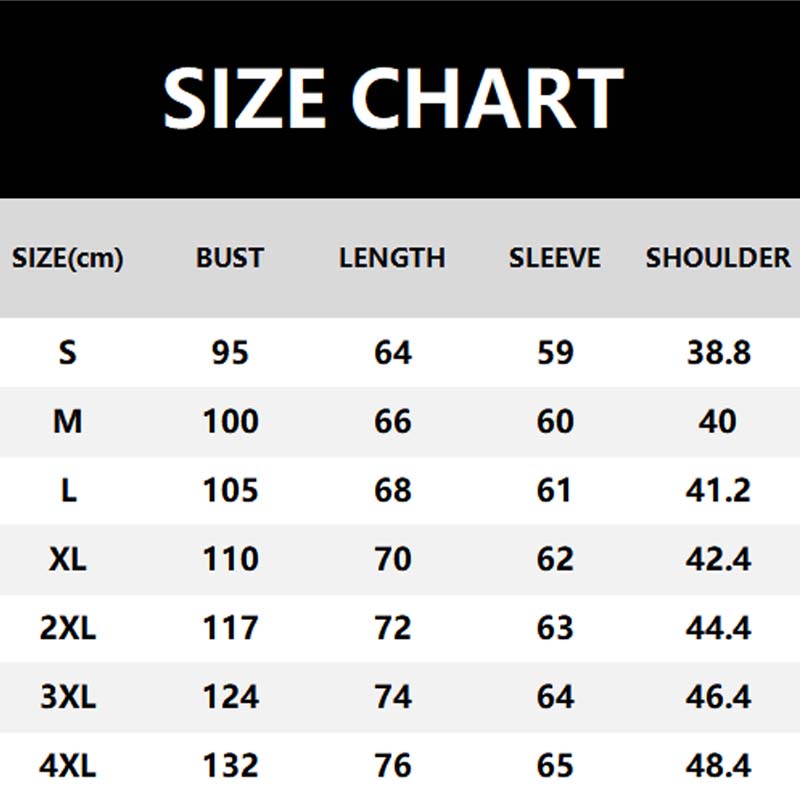Click sleeve value 62 for size XL
800x800 pixels.
[555, 559]
